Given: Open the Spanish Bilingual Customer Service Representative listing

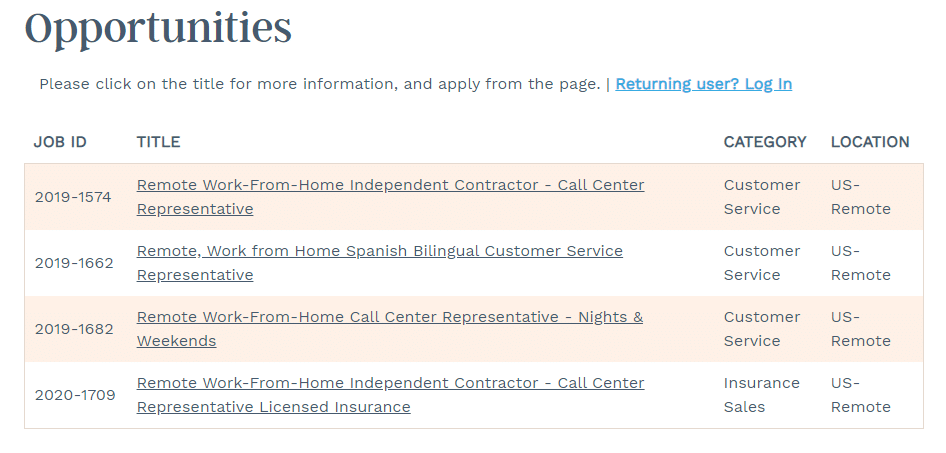Looking at the screenshot, I should [379, 252].
